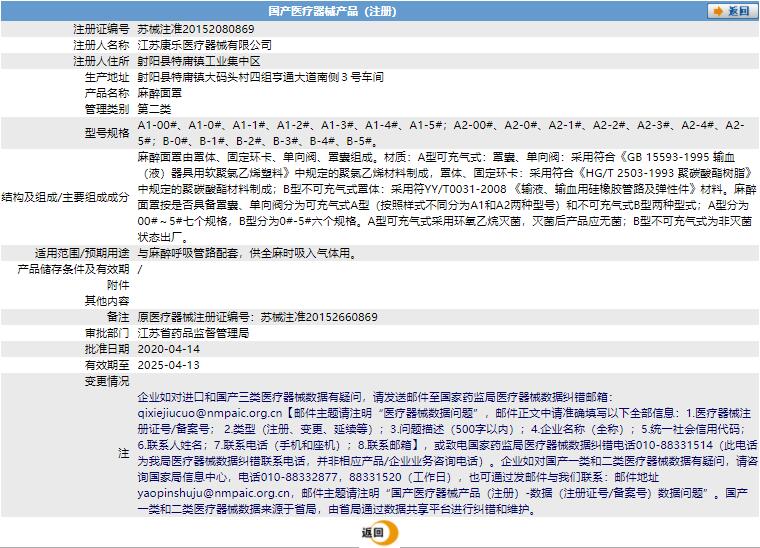Click the 备注 label
760x548 pixels.
click(x=118, y=317)
